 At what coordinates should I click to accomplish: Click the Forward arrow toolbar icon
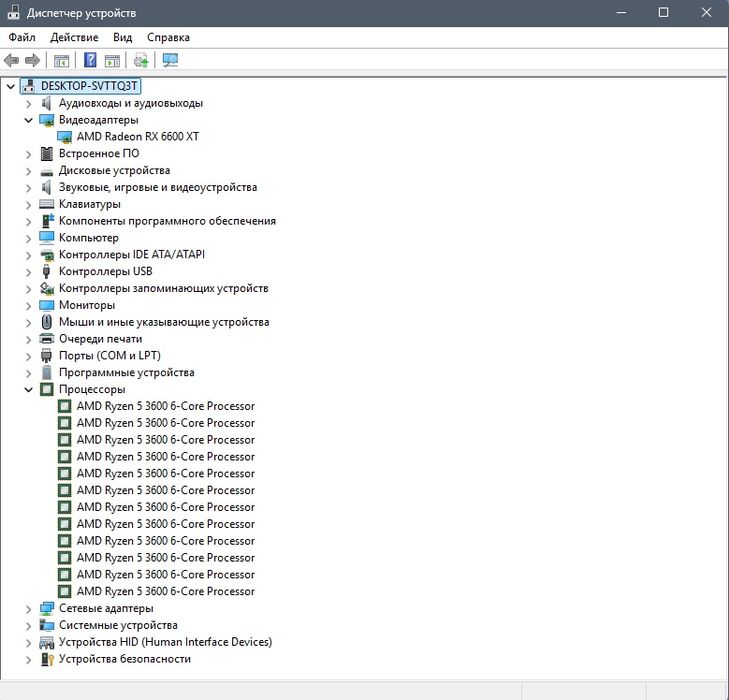[x=32, y=60]
